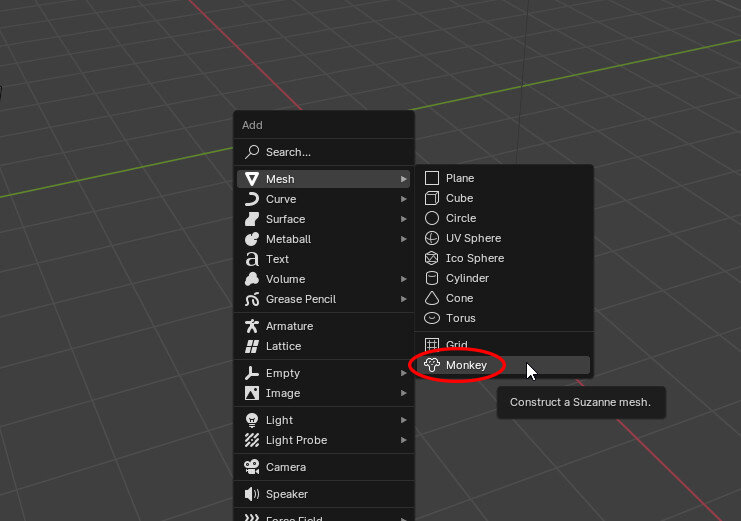The height and width of the screenshot is (521, 741).
Task: Add a Cone mesh
Action: click(504, 298)
